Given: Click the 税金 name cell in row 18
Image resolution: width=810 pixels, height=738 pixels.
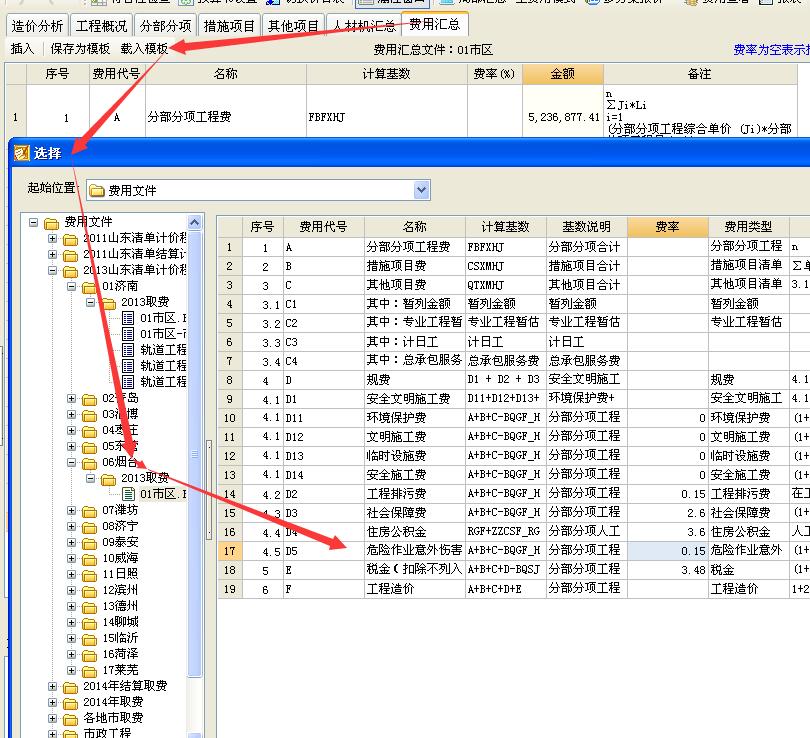Looking at the screenshot, I should [414, 570].
